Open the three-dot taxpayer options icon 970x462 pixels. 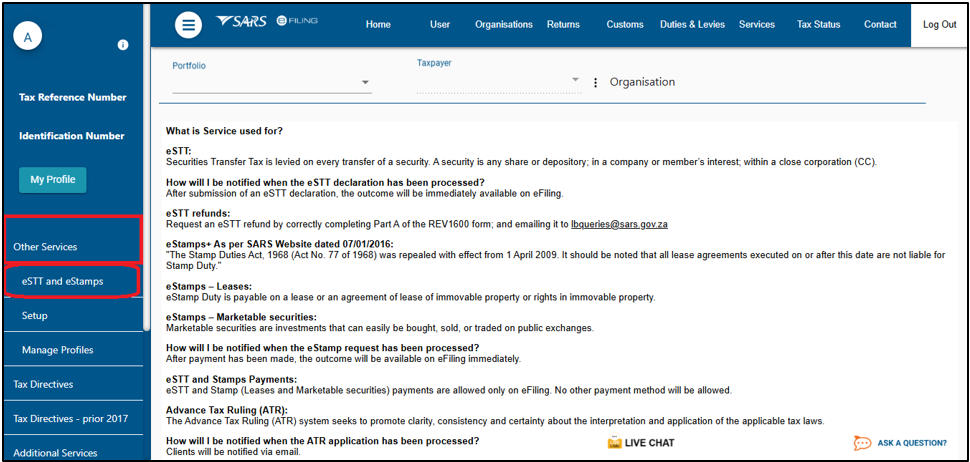click(595, 82)
